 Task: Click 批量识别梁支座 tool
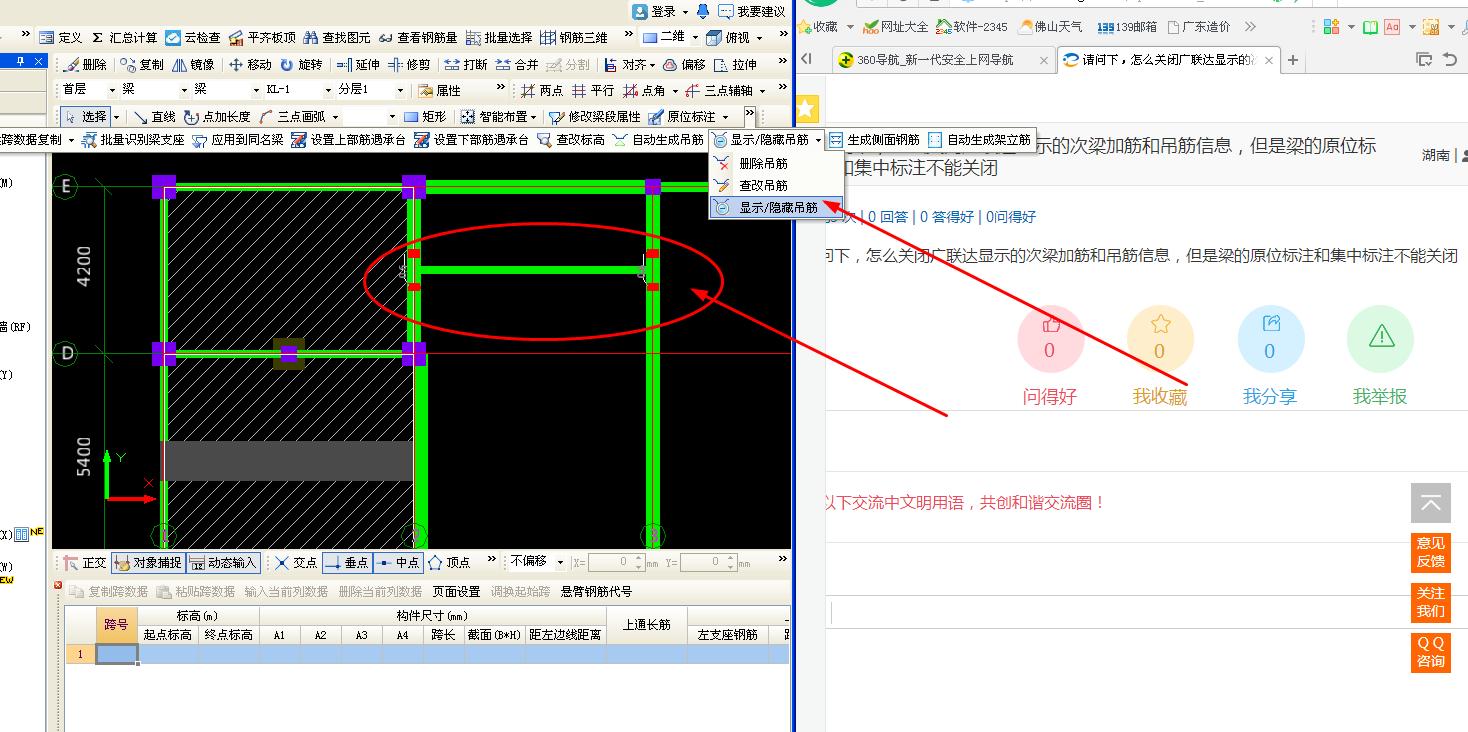[x=133, y=140]
